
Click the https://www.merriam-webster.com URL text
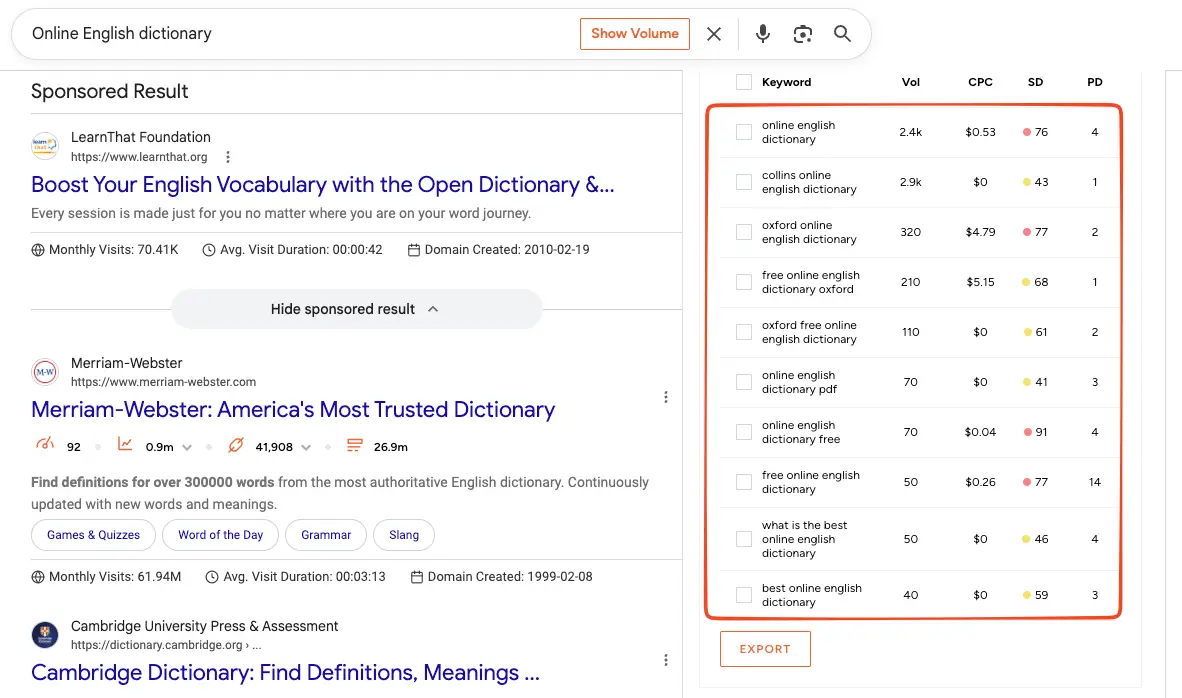pos(164,382)
